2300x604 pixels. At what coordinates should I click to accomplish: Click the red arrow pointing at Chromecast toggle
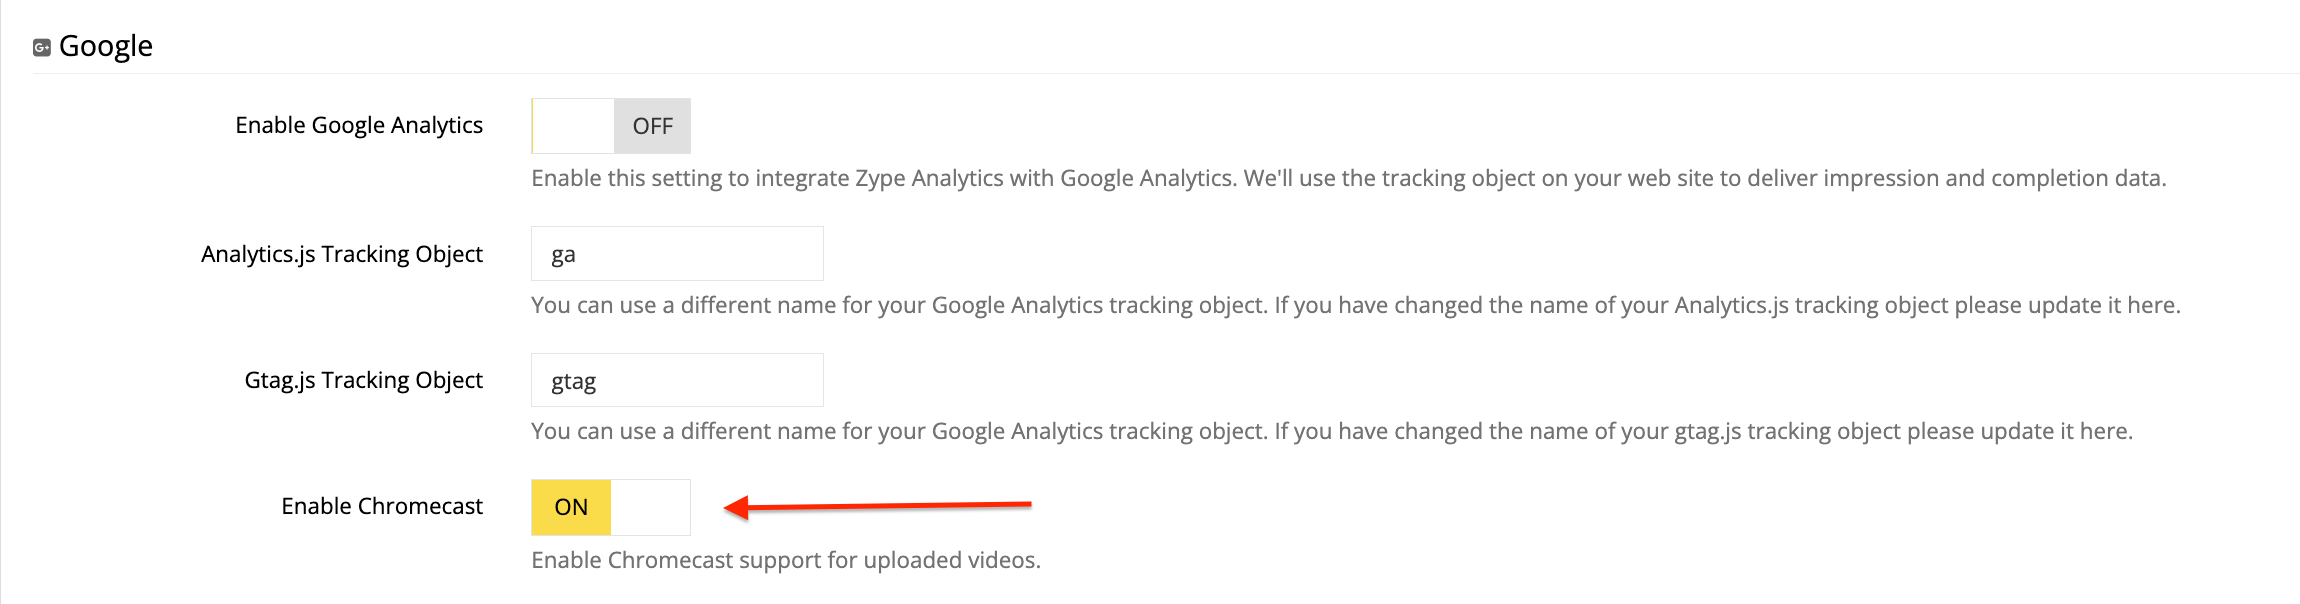[877, 506]
